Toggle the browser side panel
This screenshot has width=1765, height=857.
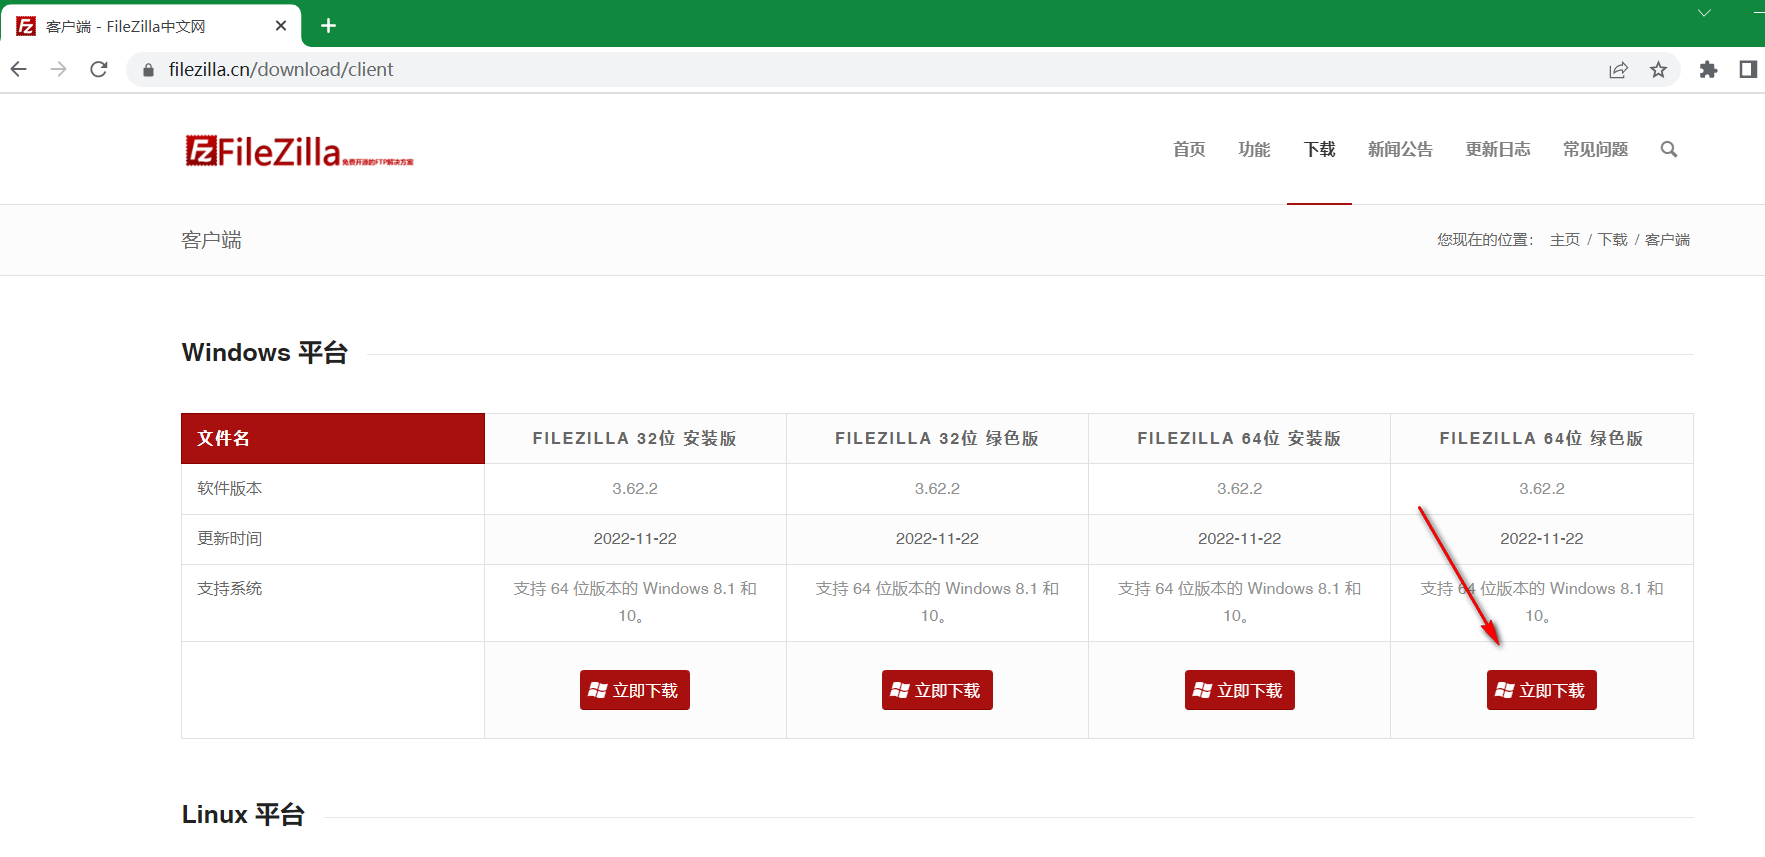pos(1748,69)
